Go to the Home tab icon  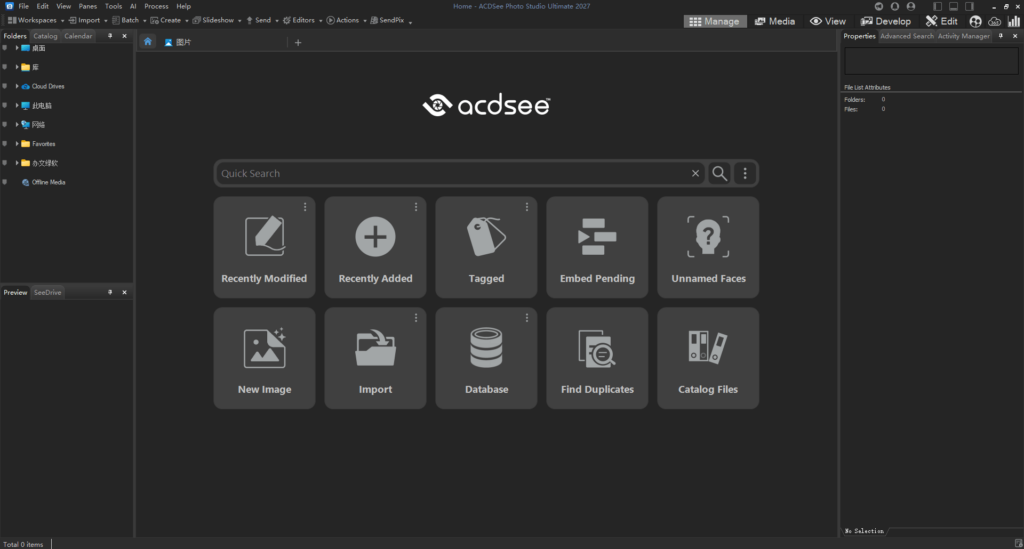(x=148, y=42)
